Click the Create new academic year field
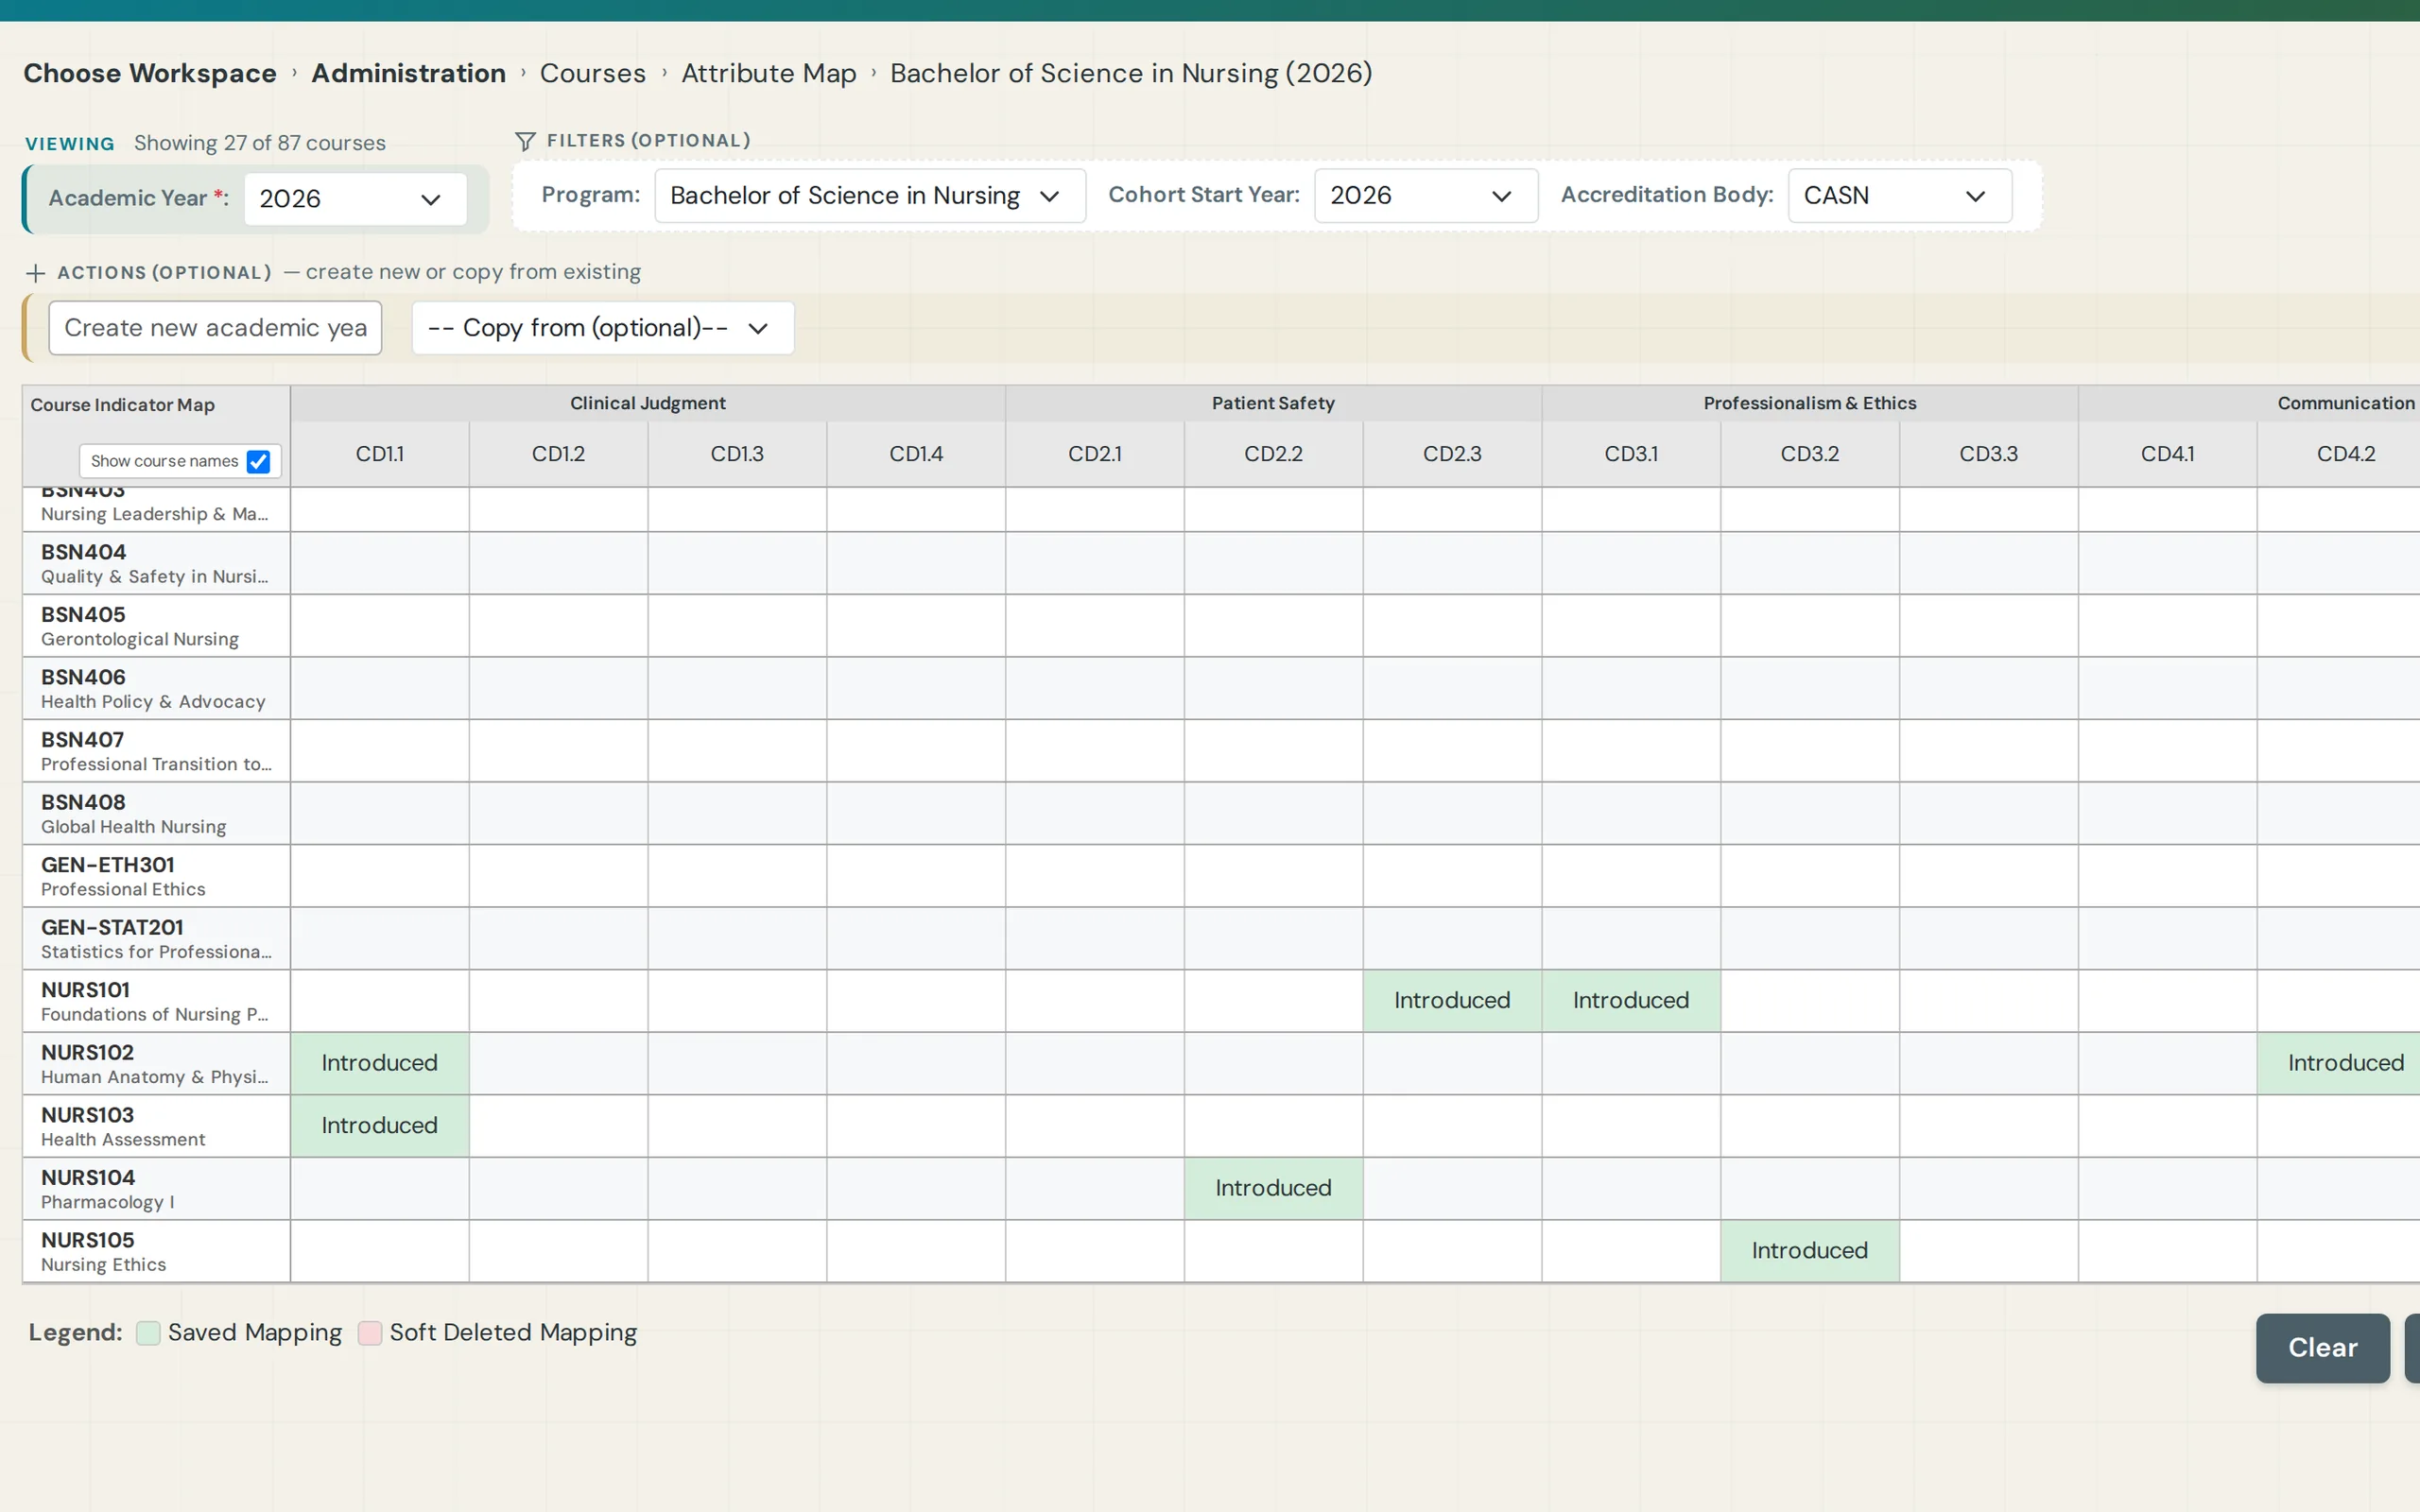The image size is (2420, 1512). point(215,328)
